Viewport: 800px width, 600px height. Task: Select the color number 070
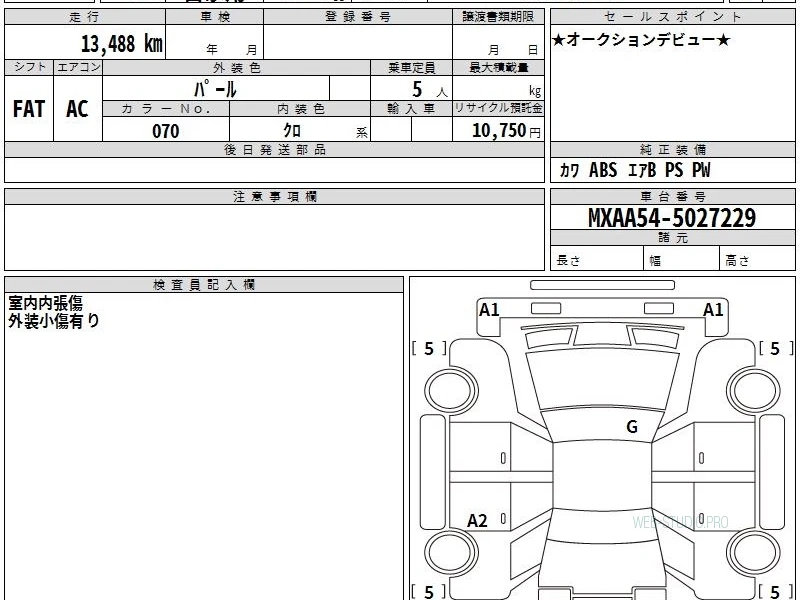[x=166, y=131]
